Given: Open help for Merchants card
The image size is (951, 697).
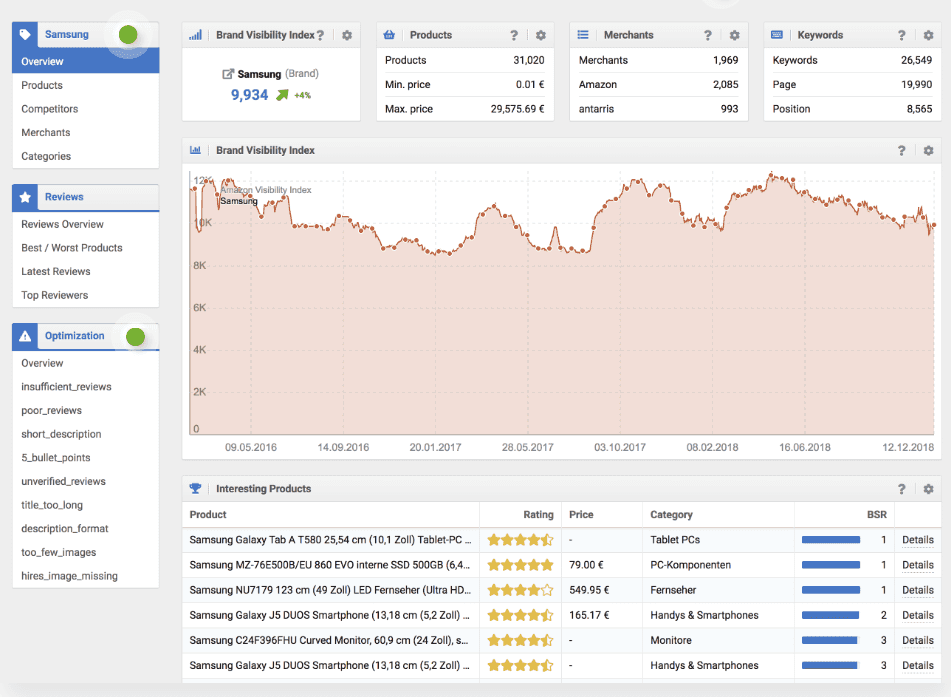Looking at the screenshot, I should 708,35.
